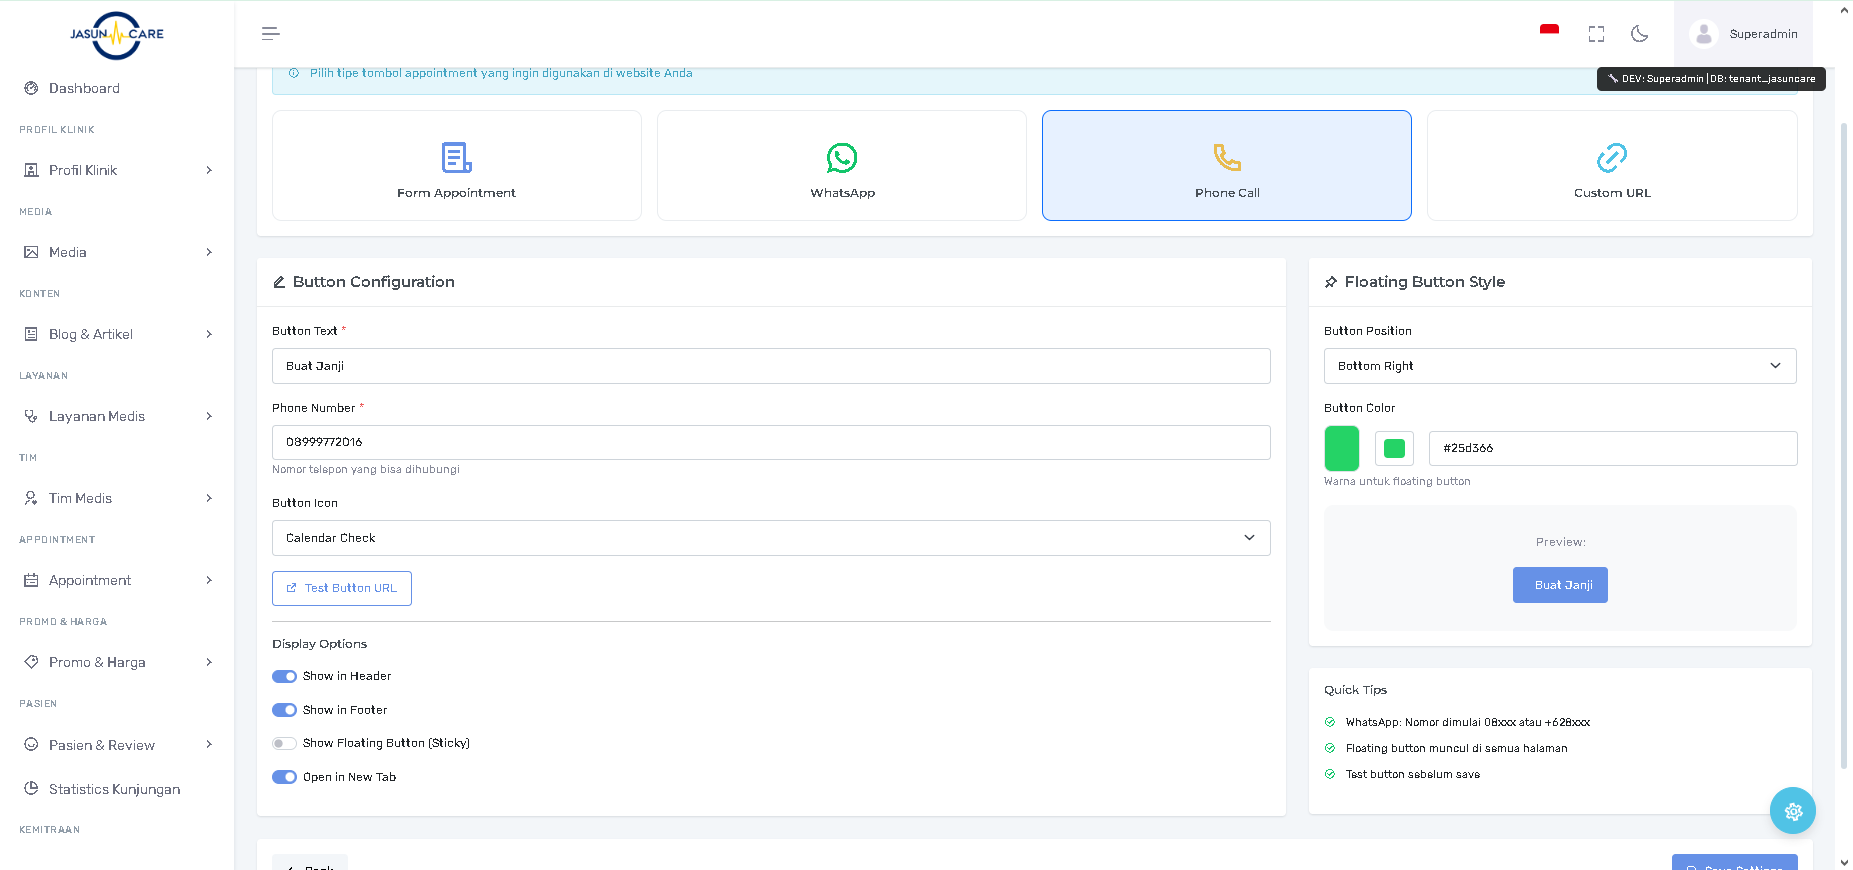Screen dimensions: 1853x870
Task: Open the Button Position dropdown
Action: pyautogui.click(x=1559, y=366)
